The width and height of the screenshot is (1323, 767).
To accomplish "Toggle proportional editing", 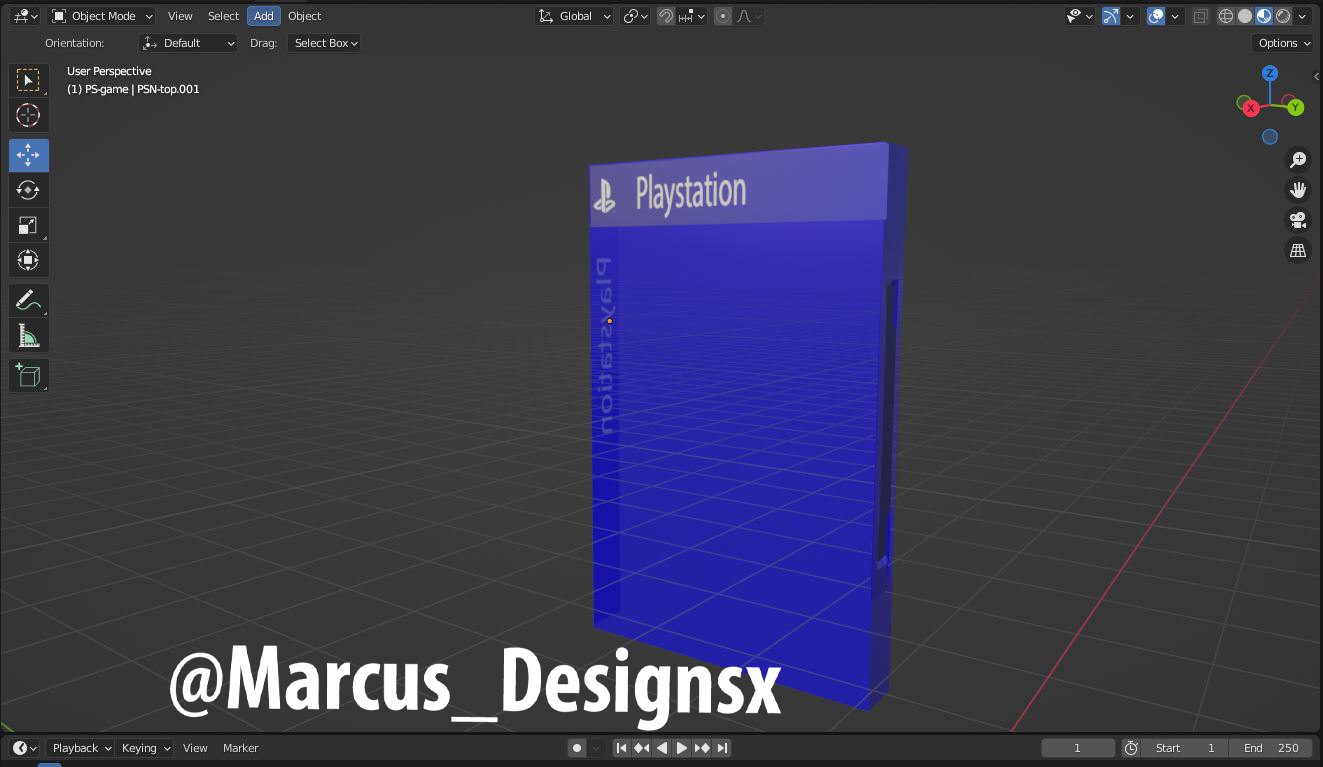I will pyautogui.click(x=723, y=16).
